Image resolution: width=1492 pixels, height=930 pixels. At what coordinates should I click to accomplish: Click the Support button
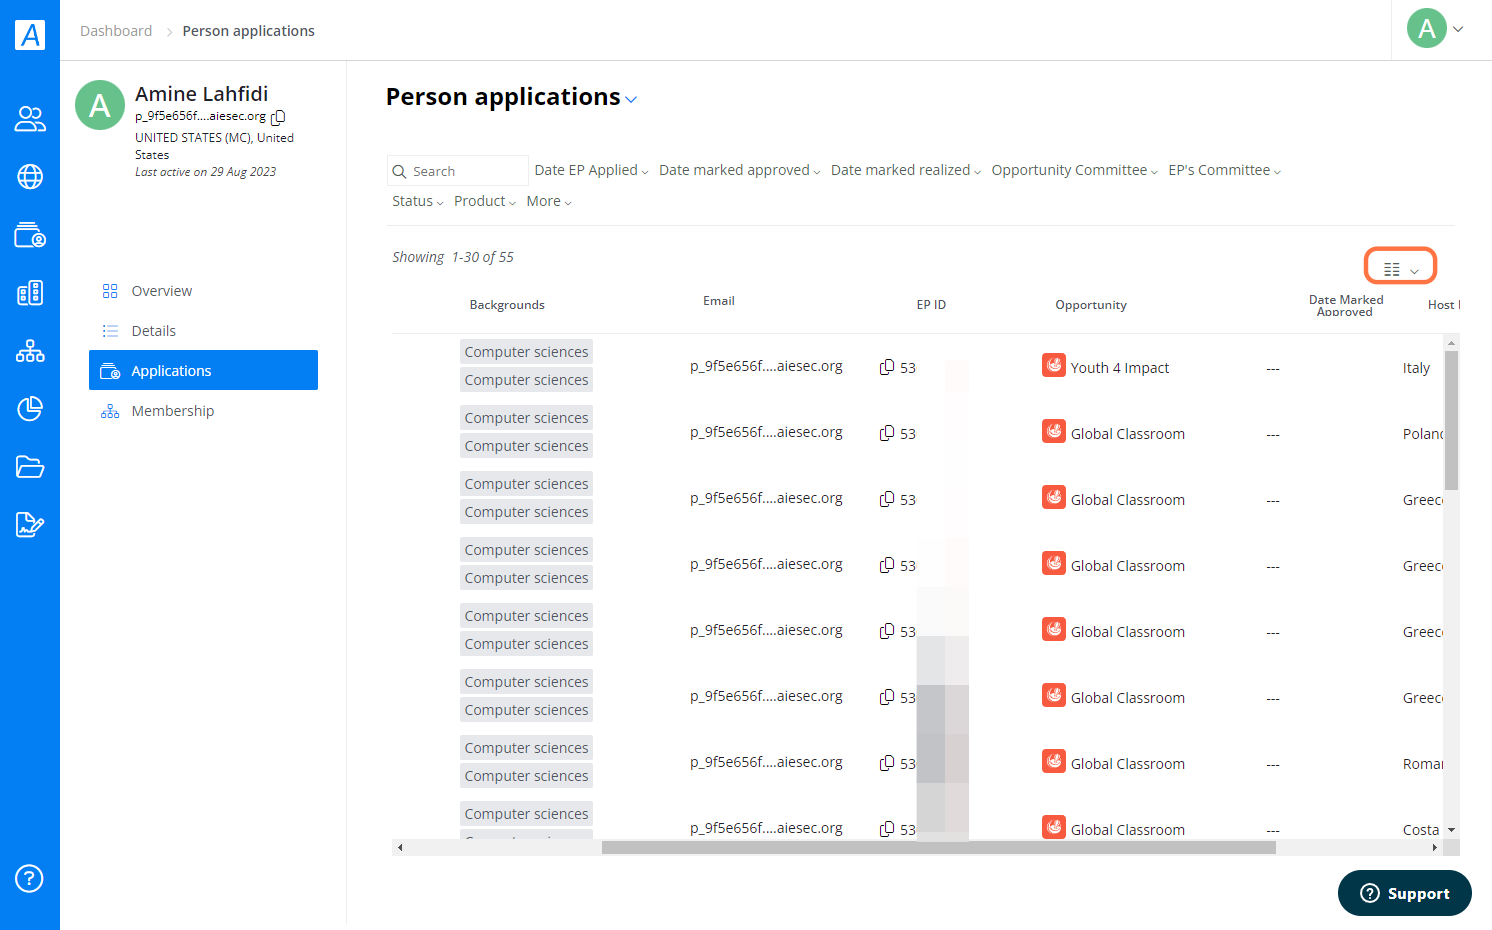tap(1404, 893)
